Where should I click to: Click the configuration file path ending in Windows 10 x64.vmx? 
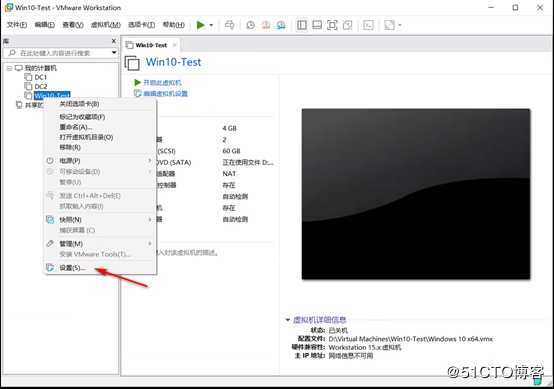click(411, 339)
